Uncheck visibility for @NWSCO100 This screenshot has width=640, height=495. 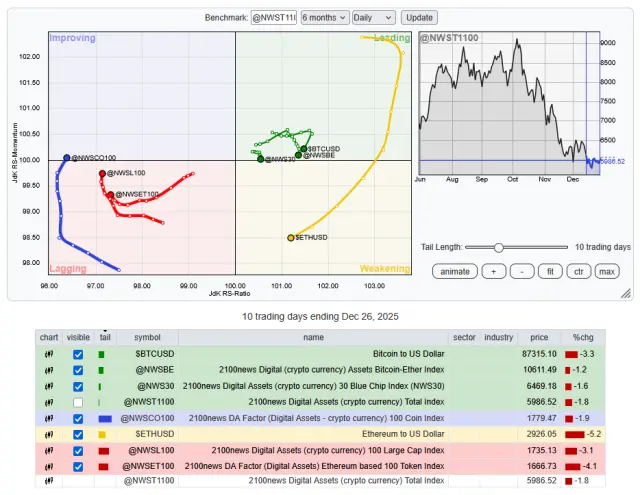tap(78, 419)
